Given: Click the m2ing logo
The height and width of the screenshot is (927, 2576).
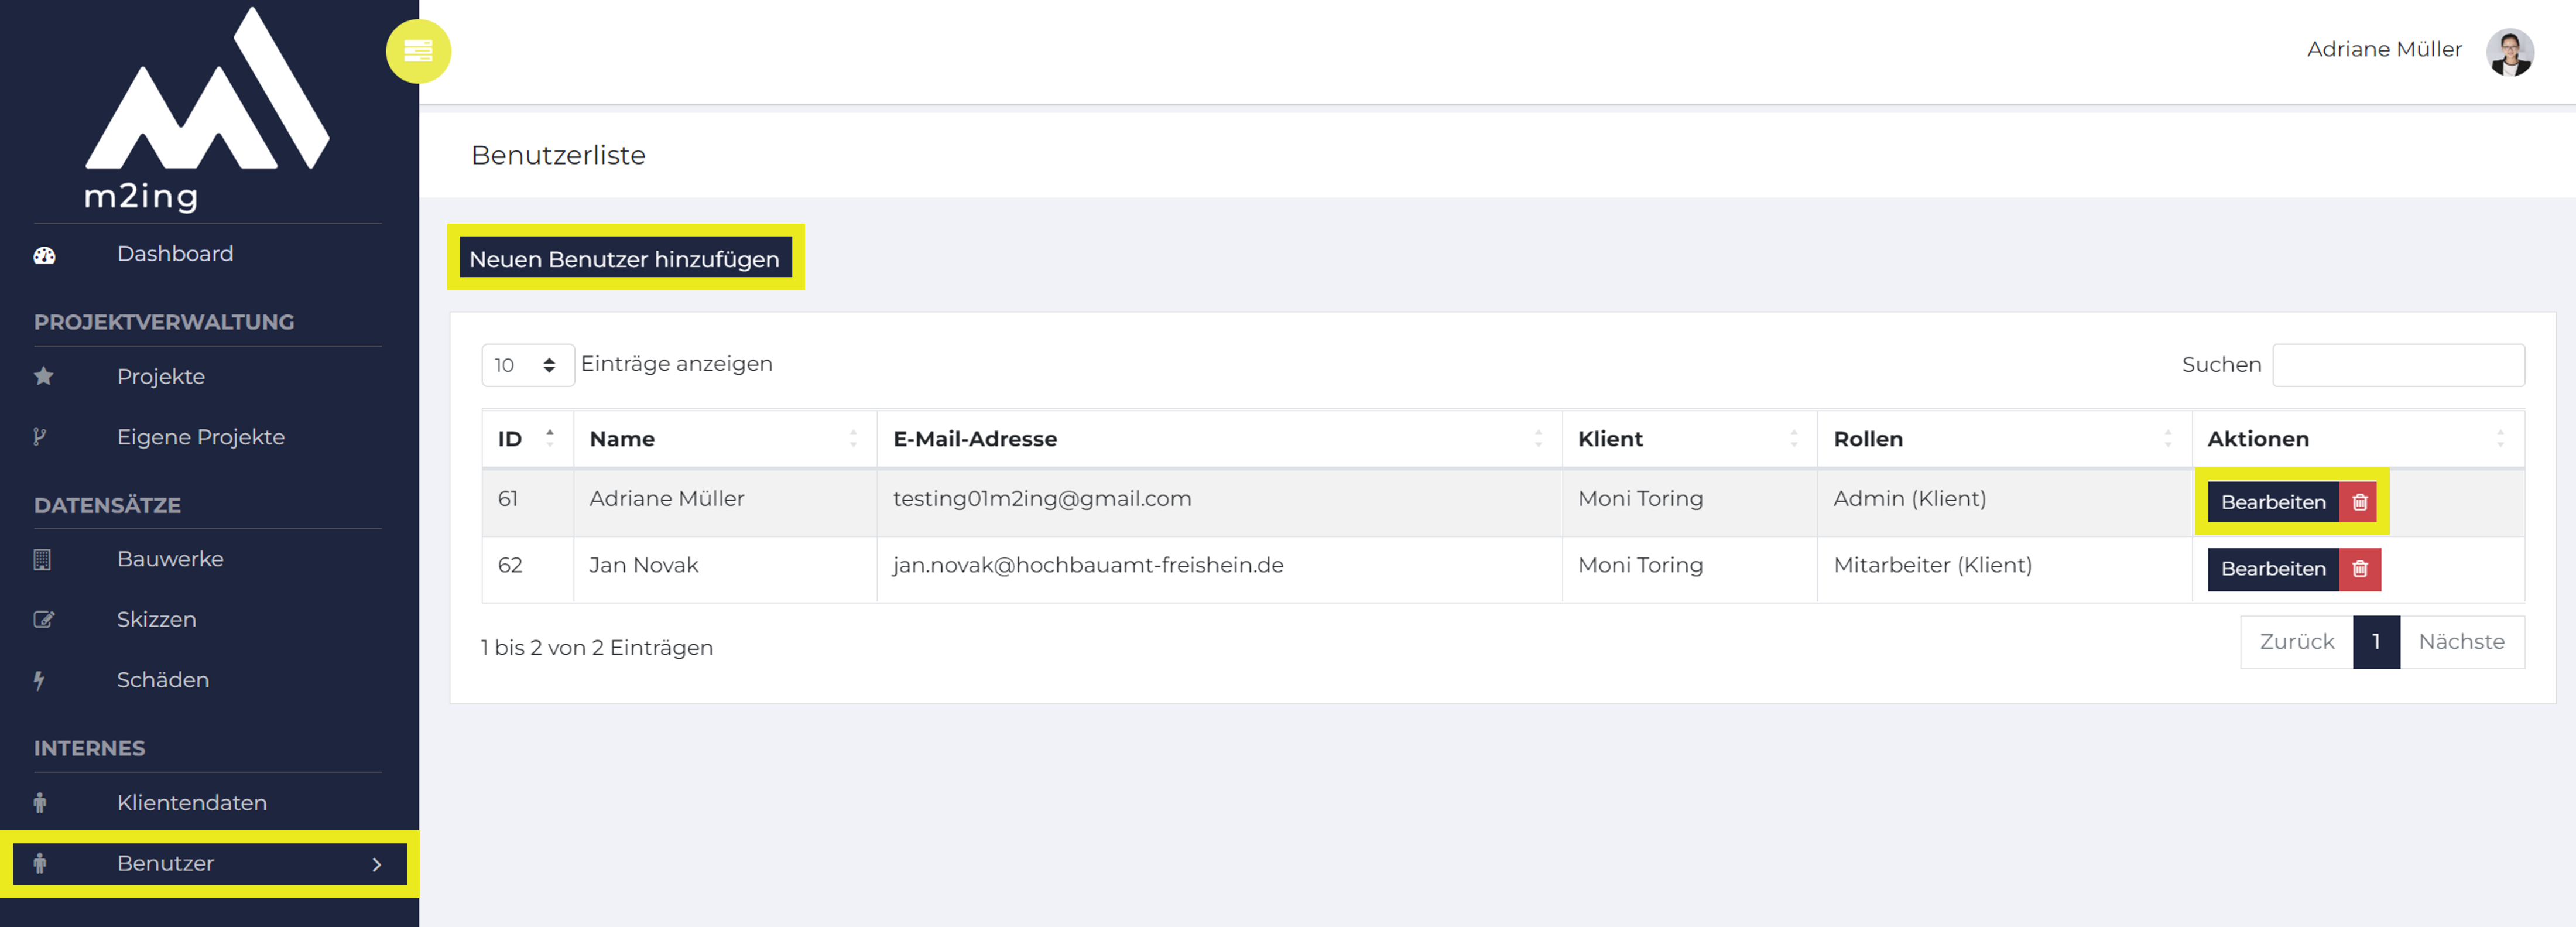Looking at the screenshot, I should pyautogui.click(x=208, y=109).
